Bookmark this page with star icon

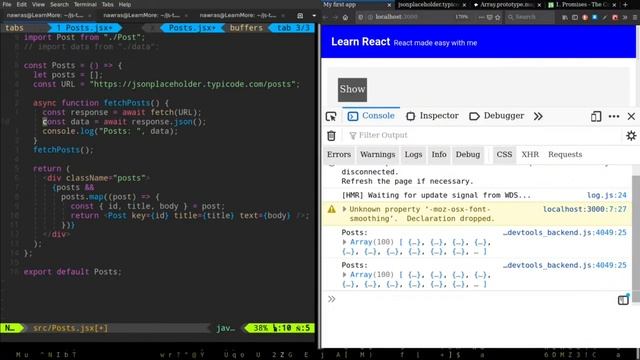[498, 18]
